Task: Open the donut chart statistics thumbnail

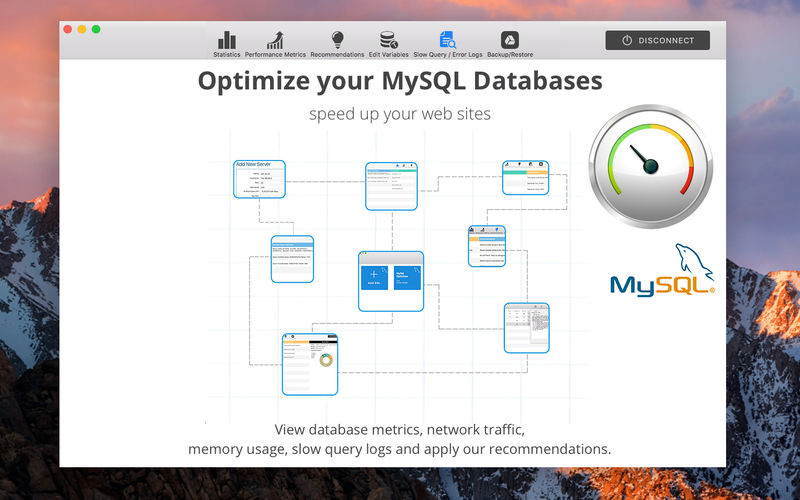Action: [310, 363]
